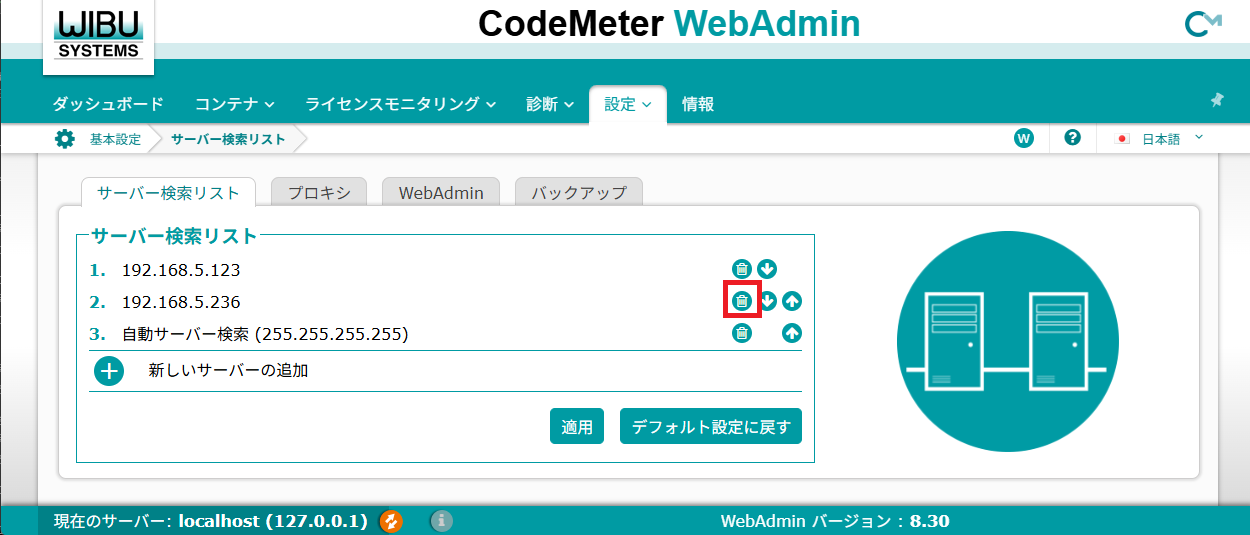Expand the ライセンスモニタリング menu
Image resolution: width=1250 pixels, height=535 pixels.
400,104
